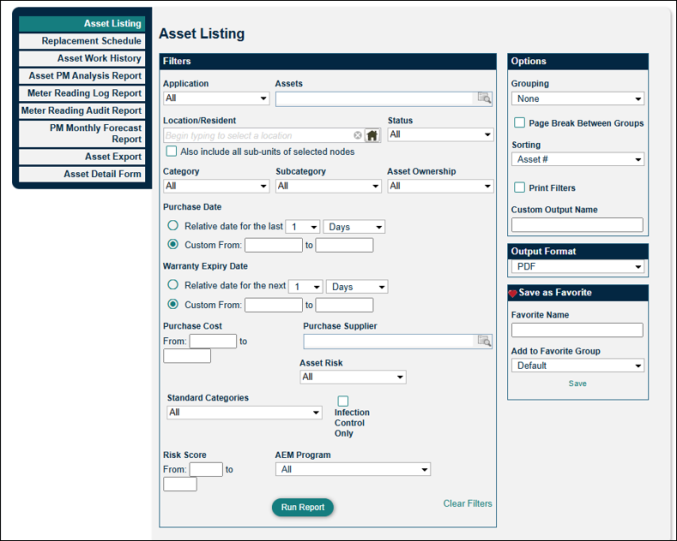This screenshot has height=541, width=677.
Task: Click the Favorite Name field
Action: [578, 330]
